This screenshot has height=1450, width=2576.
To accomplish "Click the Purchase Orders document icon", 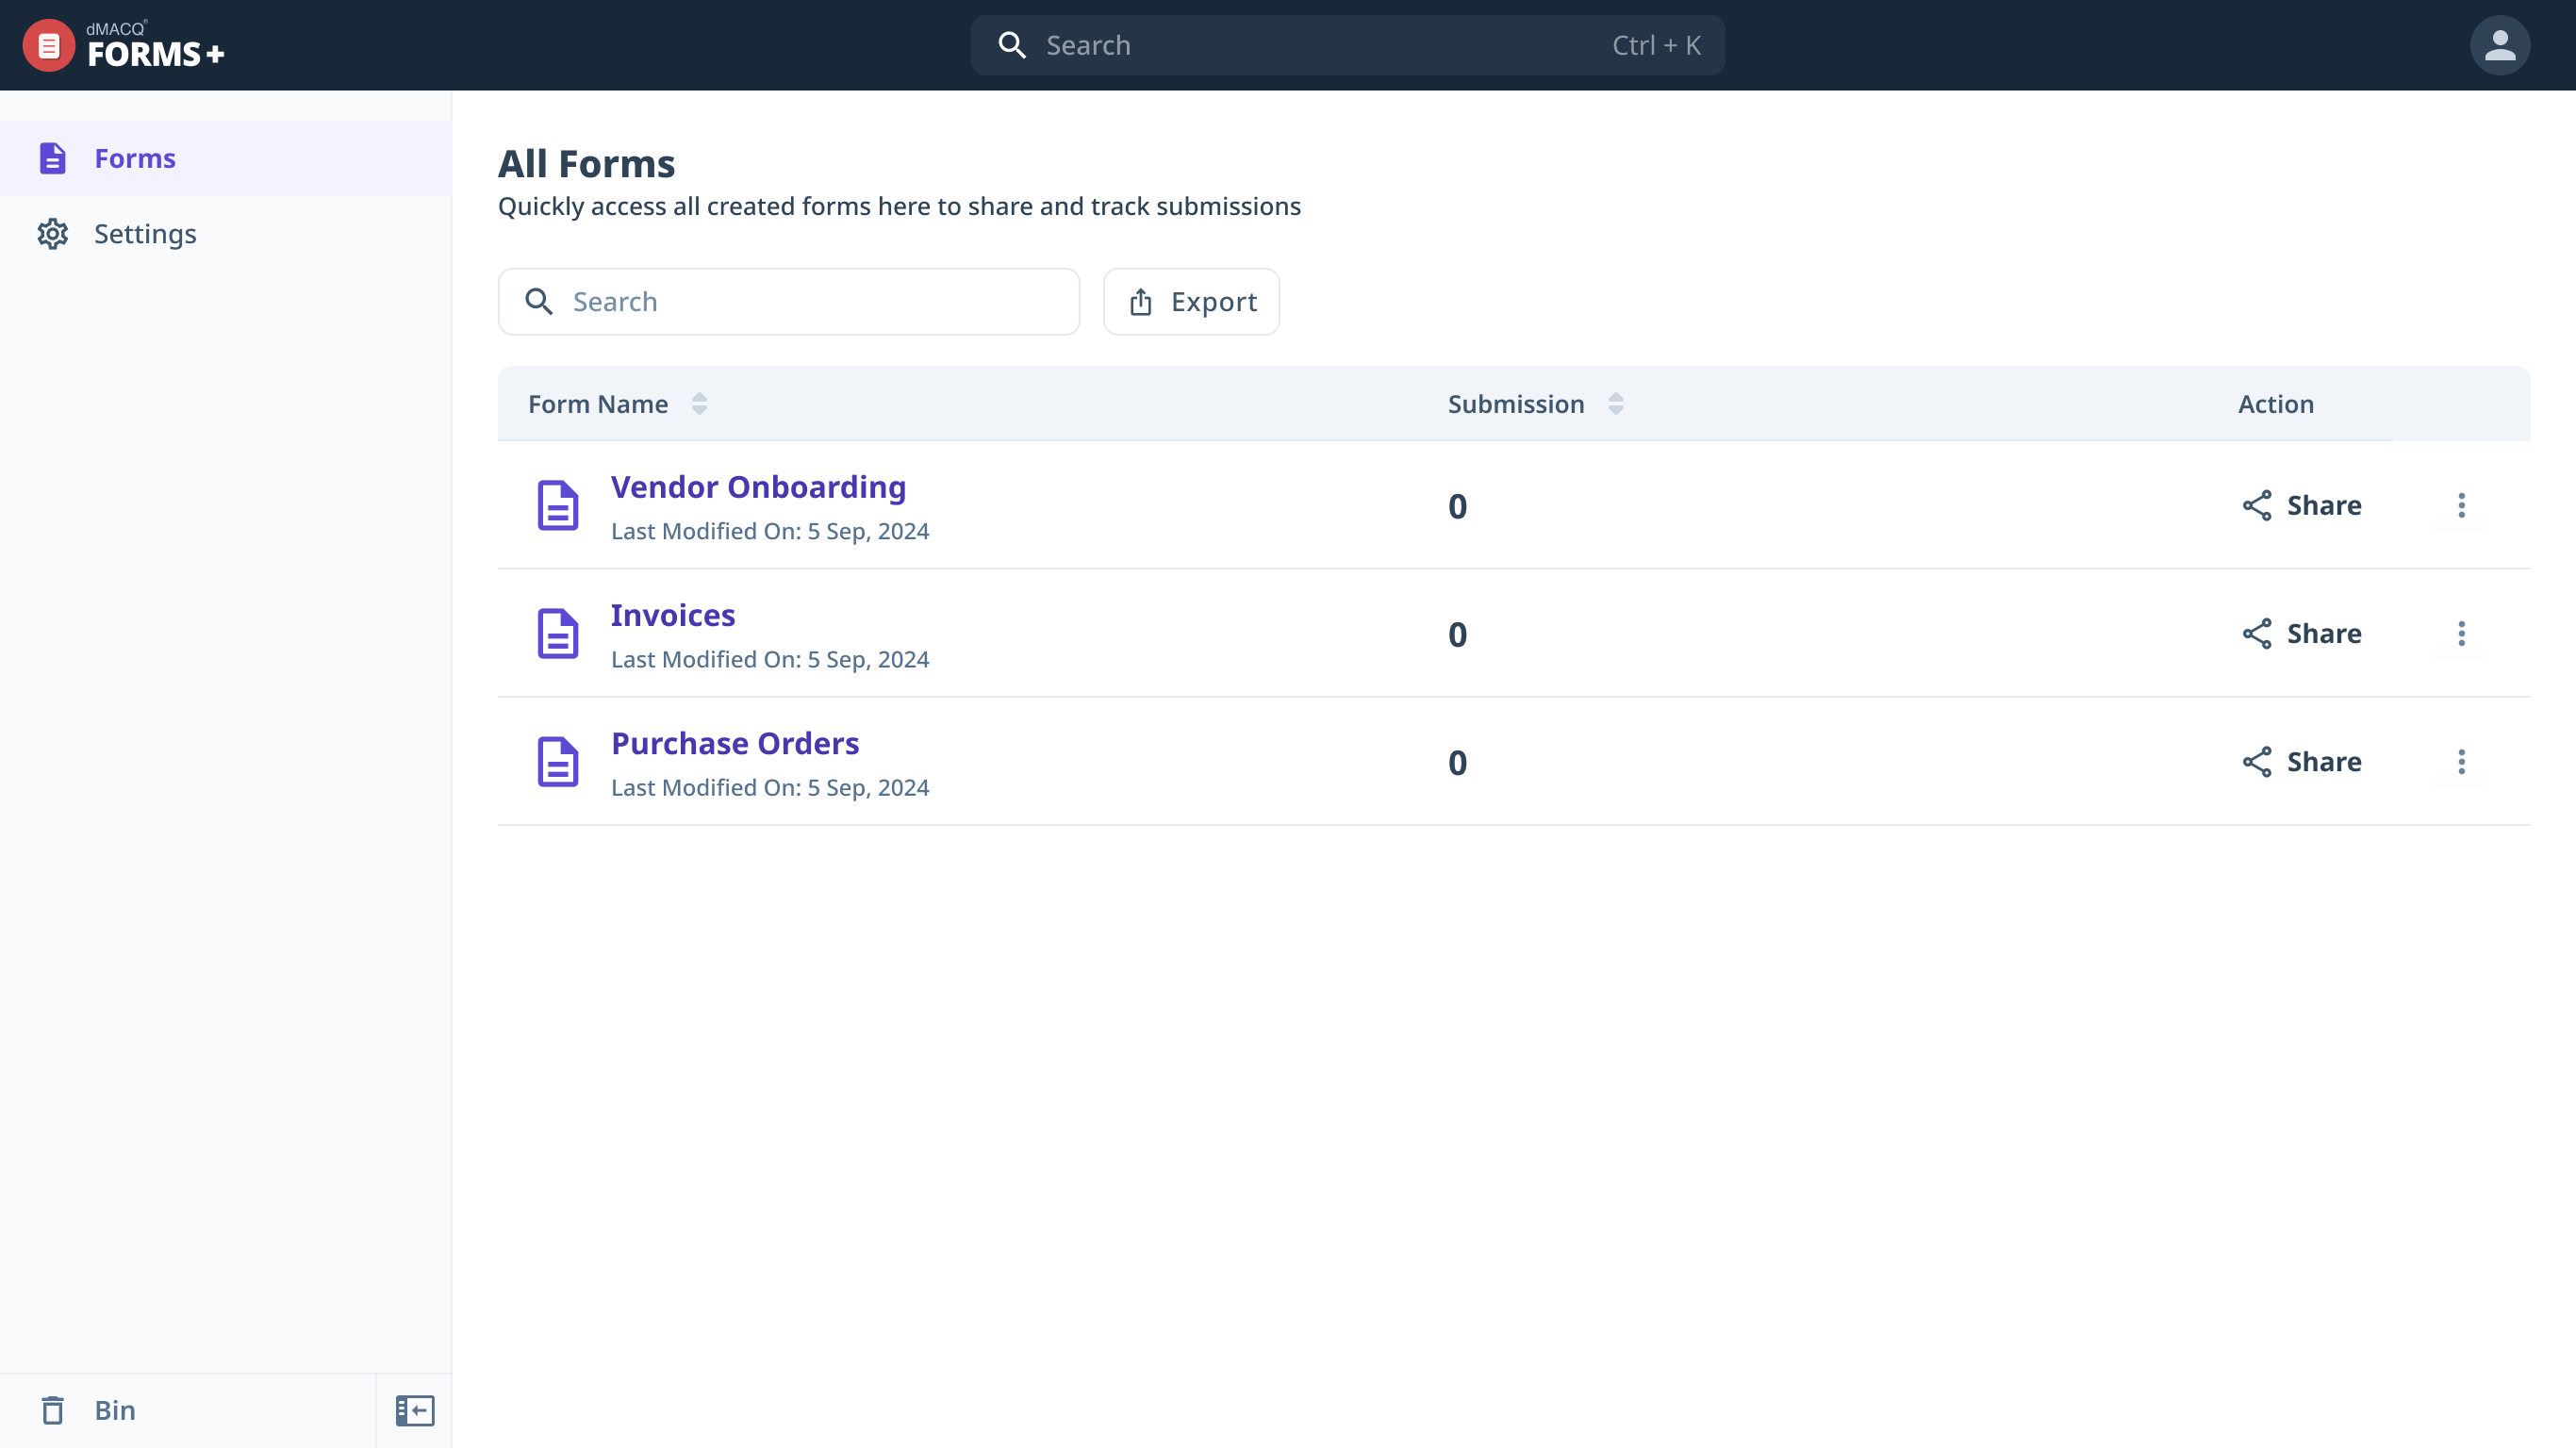I will point(558,762).
